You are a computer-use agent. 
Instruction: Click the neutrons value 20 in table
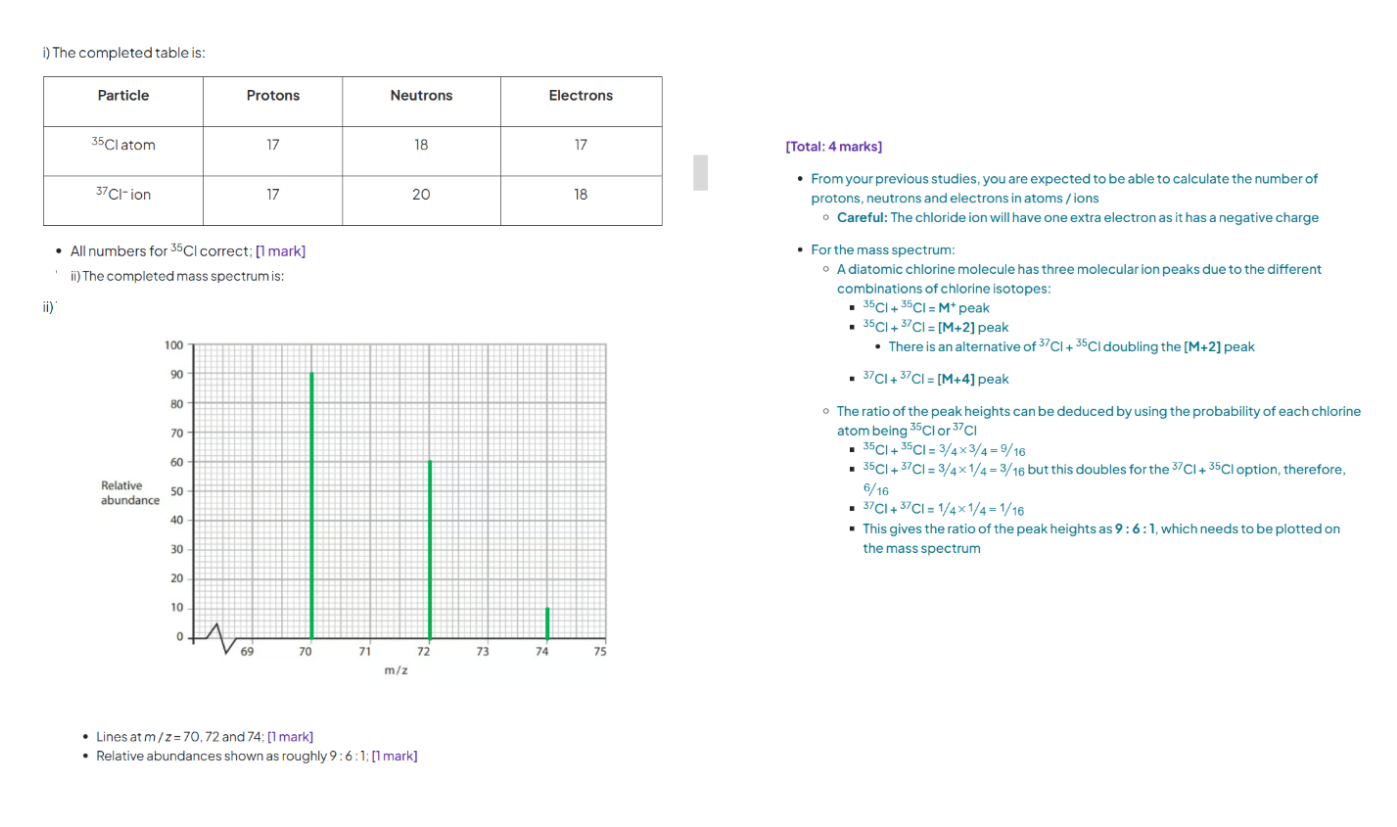coord(421,195)
